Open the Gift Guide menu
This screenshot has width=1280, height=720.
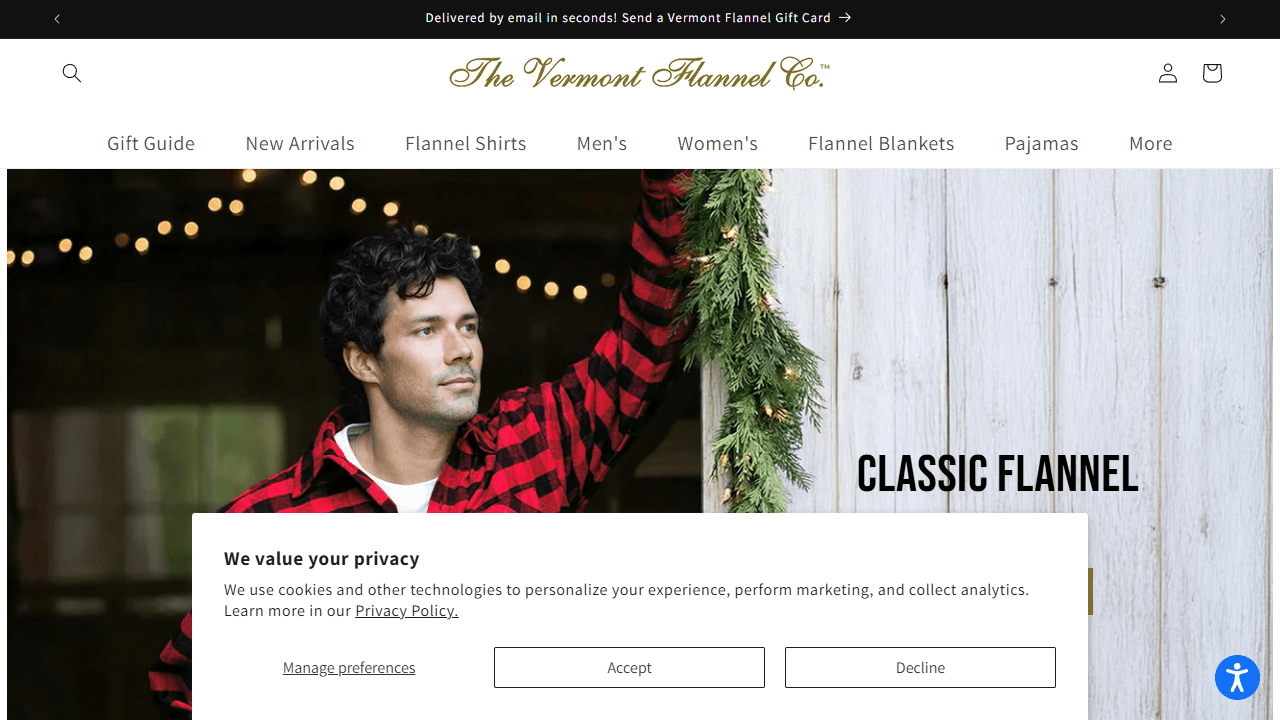tap(151, 143)
